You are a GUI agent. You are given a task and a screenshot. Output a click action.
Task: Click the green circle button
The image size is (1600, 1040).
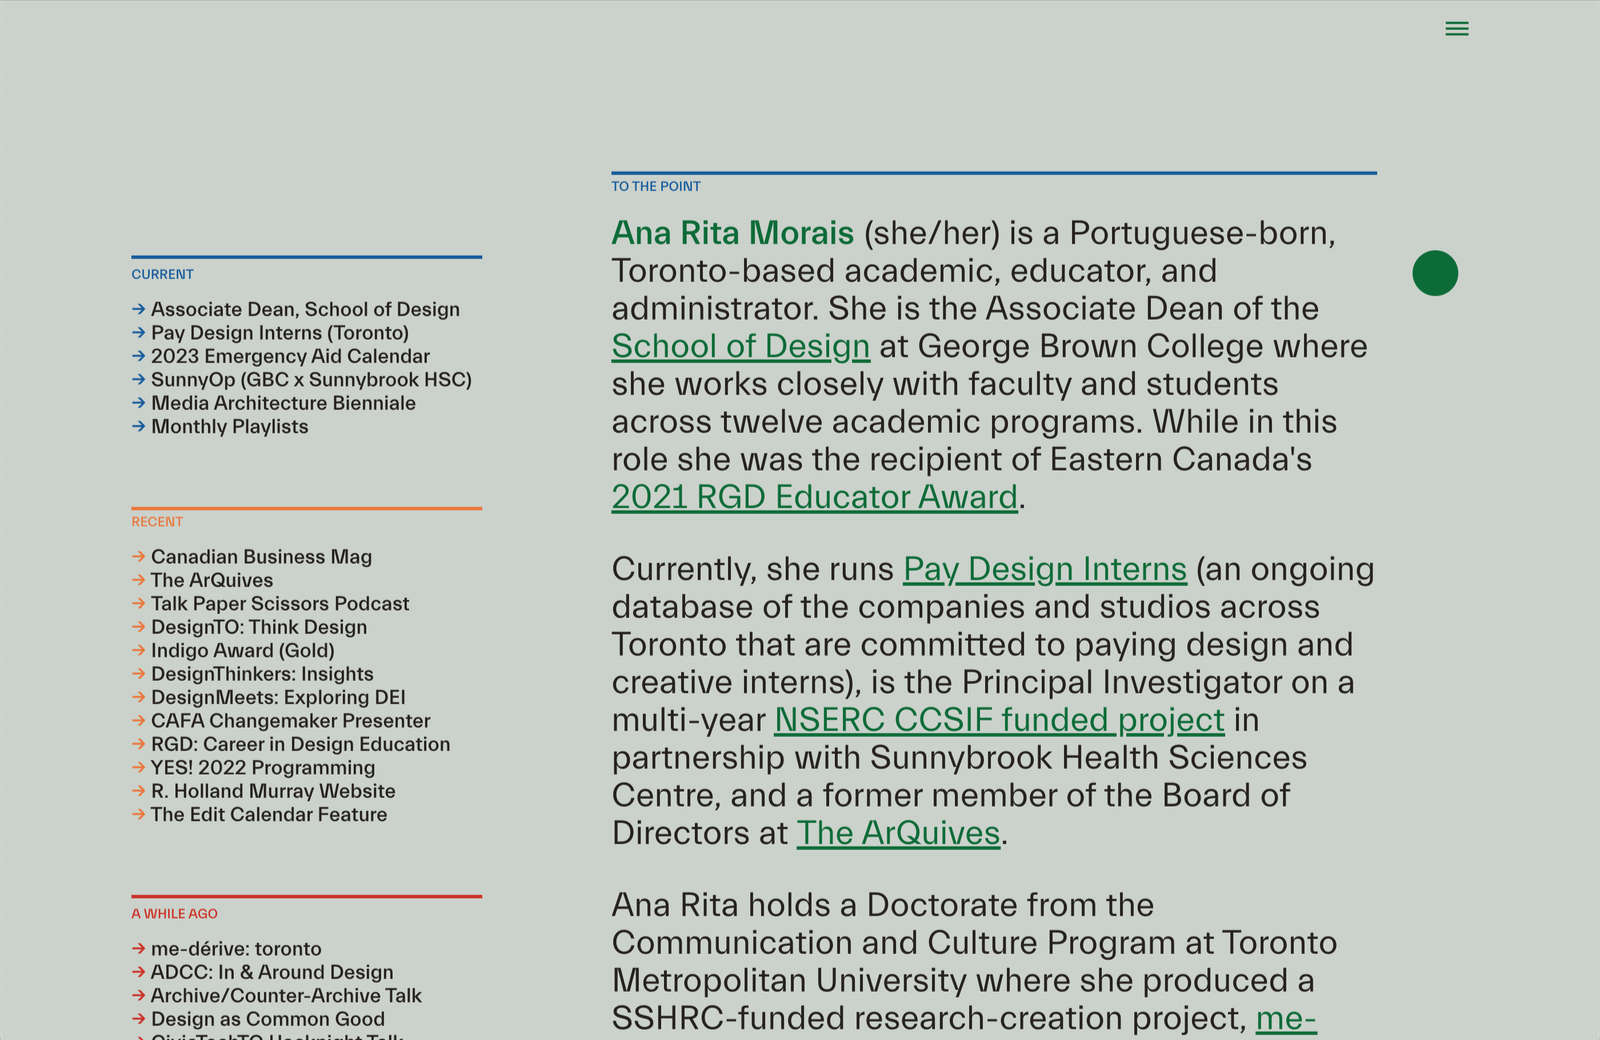pyautogui.click(x=1435, y=273)
